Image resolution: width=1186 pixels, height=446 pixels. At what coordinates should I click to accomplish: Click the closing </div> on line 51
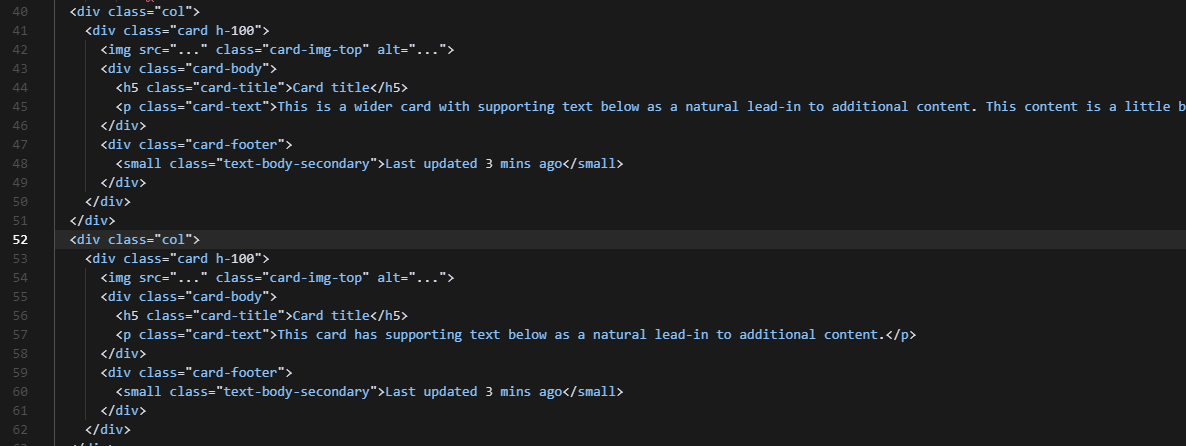[x=92, y=221]
